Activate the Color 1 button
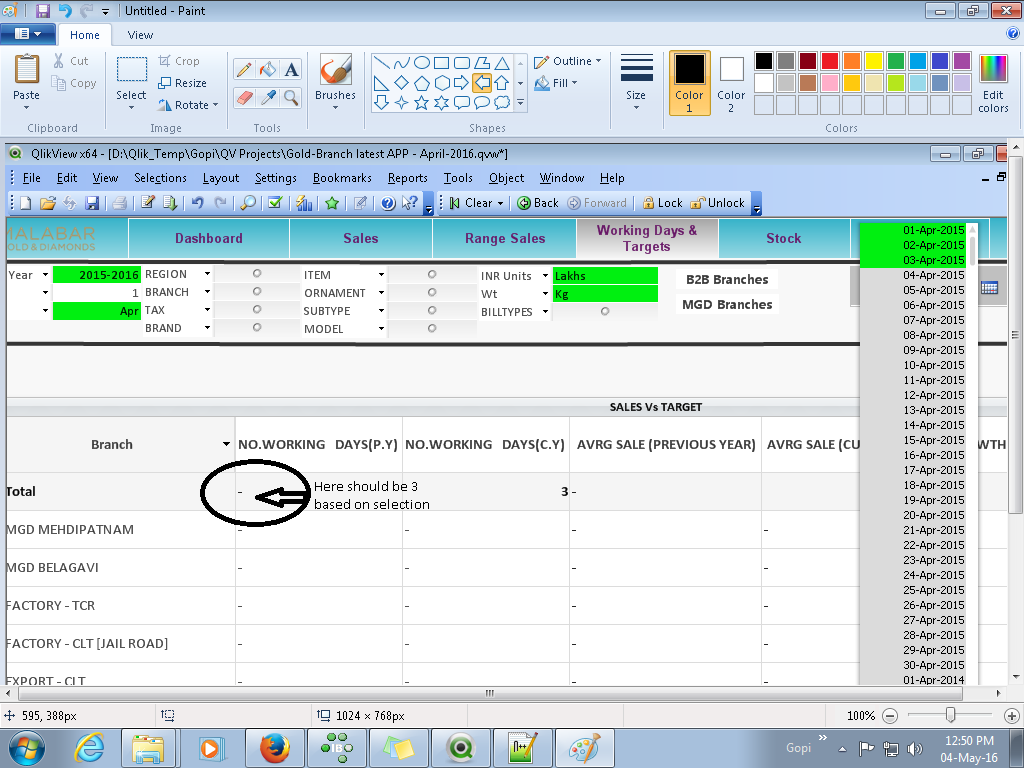Screen dimensions: 1024x768 [x=690, y=83]
